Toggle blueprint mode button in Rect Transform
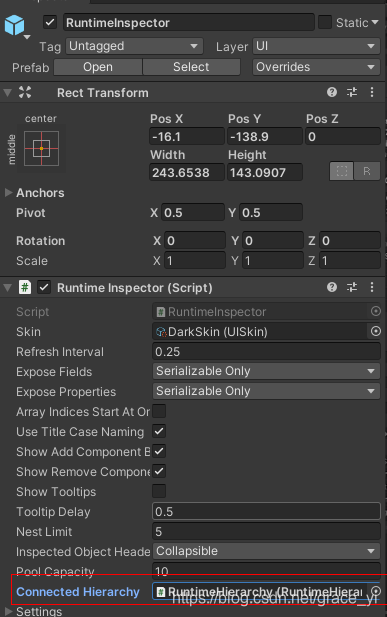 coord(341,171)
